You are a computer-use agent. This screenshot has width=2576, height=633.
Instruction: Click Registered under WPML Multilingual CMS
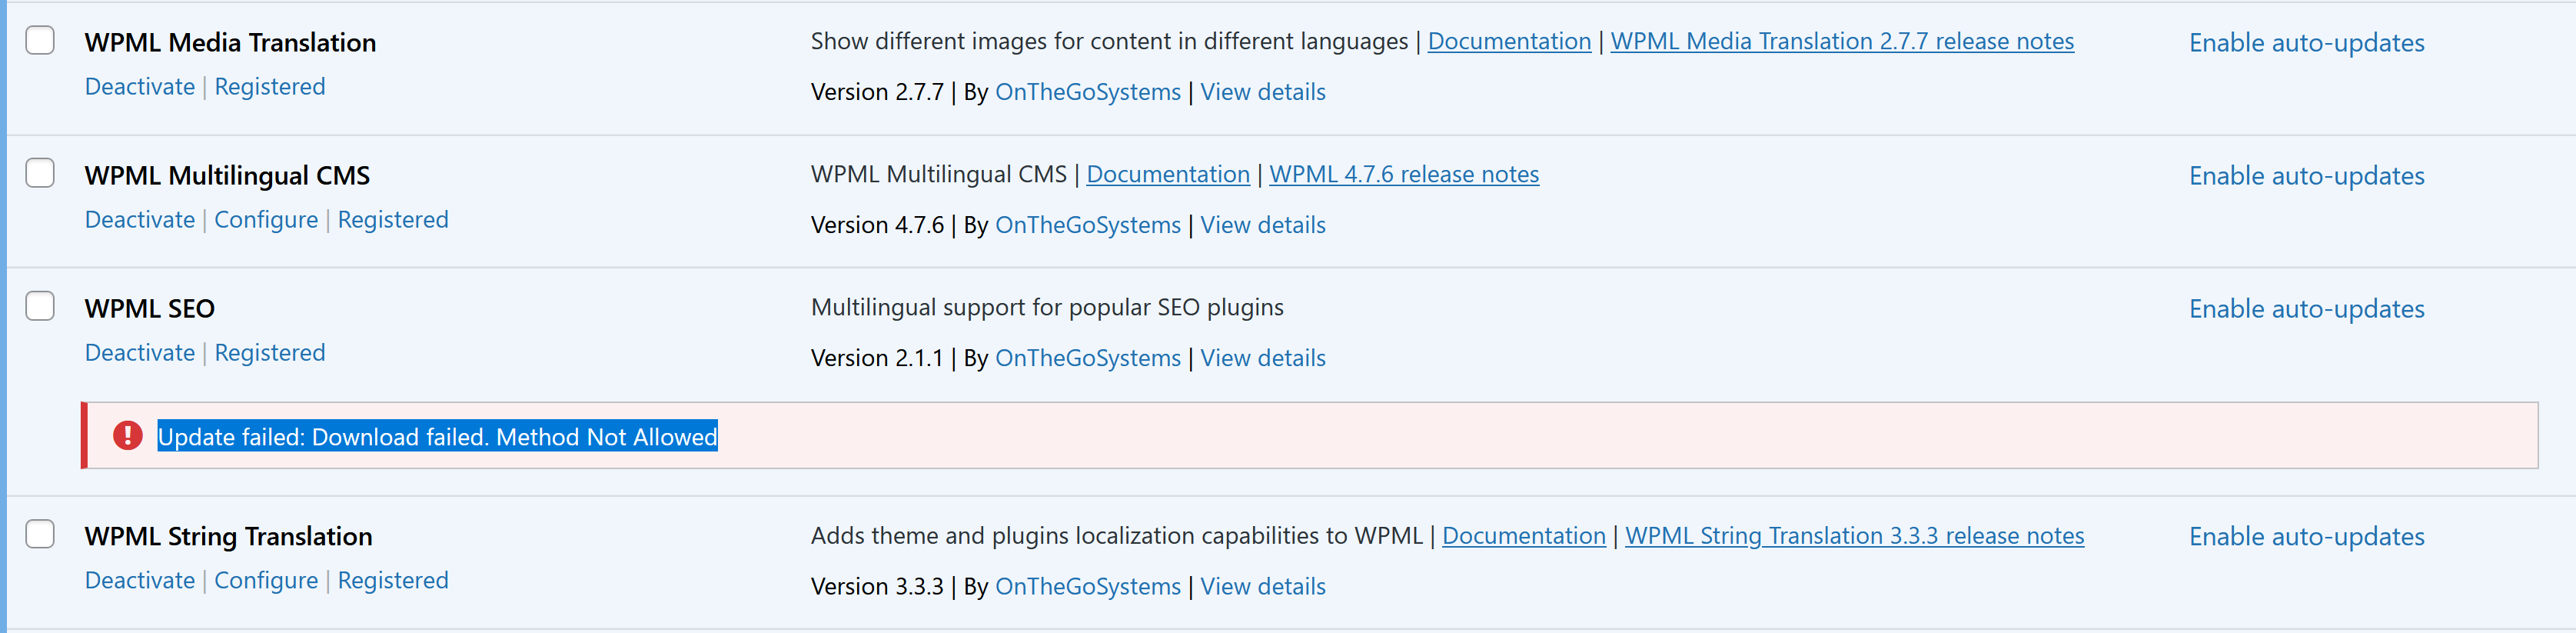click(393, 220)
